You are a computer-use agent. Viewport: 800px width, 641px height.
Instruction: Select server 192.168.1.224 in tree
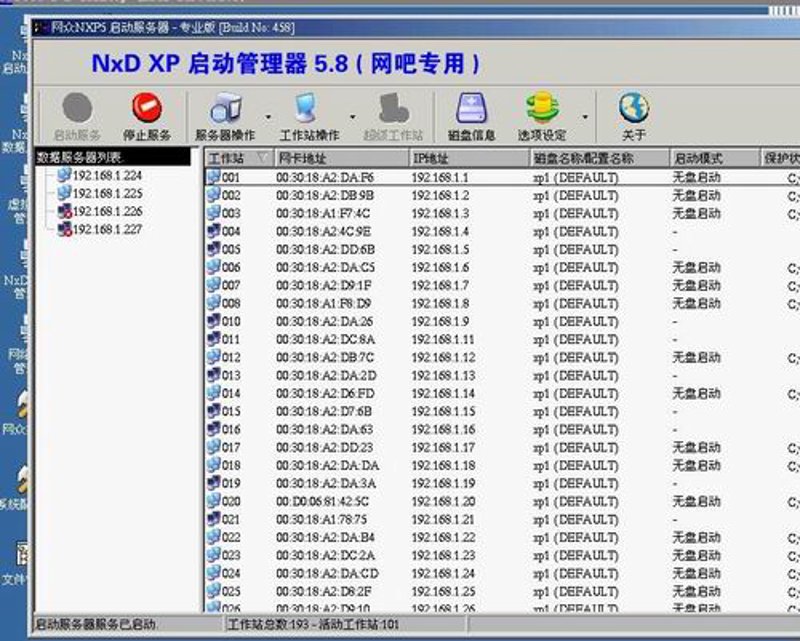pyautogui.click(x=107, y=176)
